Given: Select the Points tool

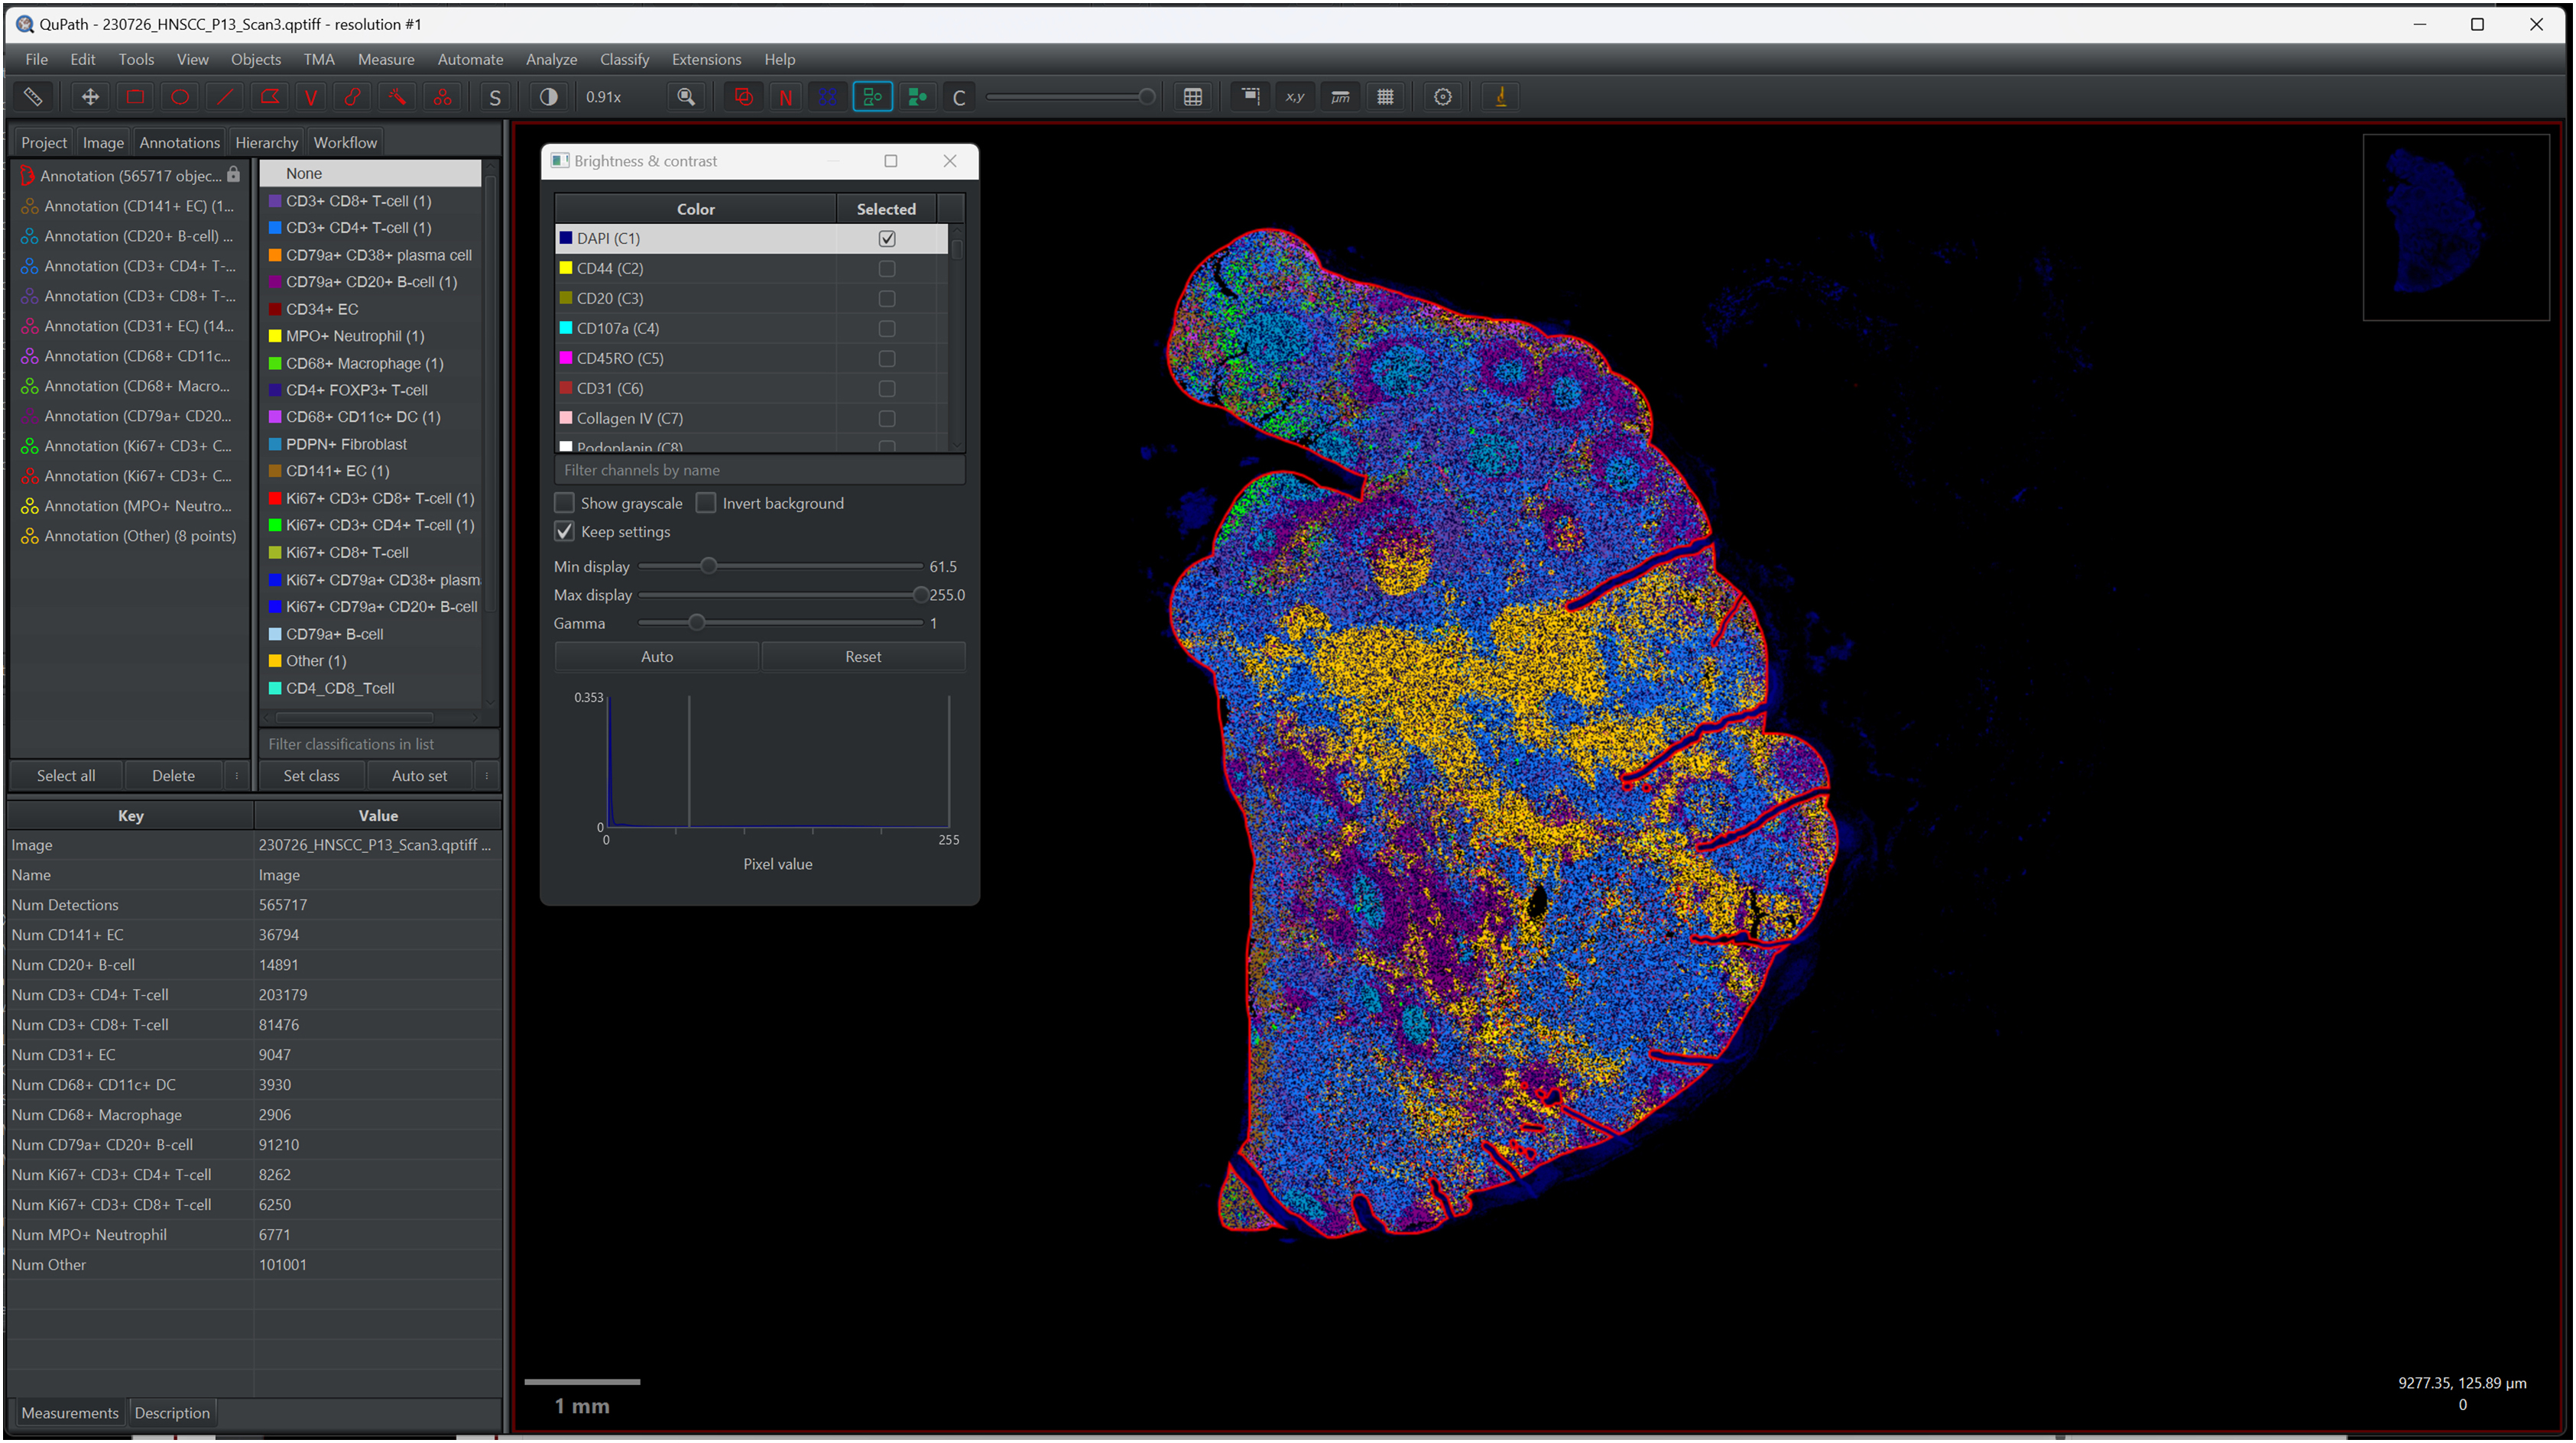Looking at the screenshot, I should click(x=442, y=97).
